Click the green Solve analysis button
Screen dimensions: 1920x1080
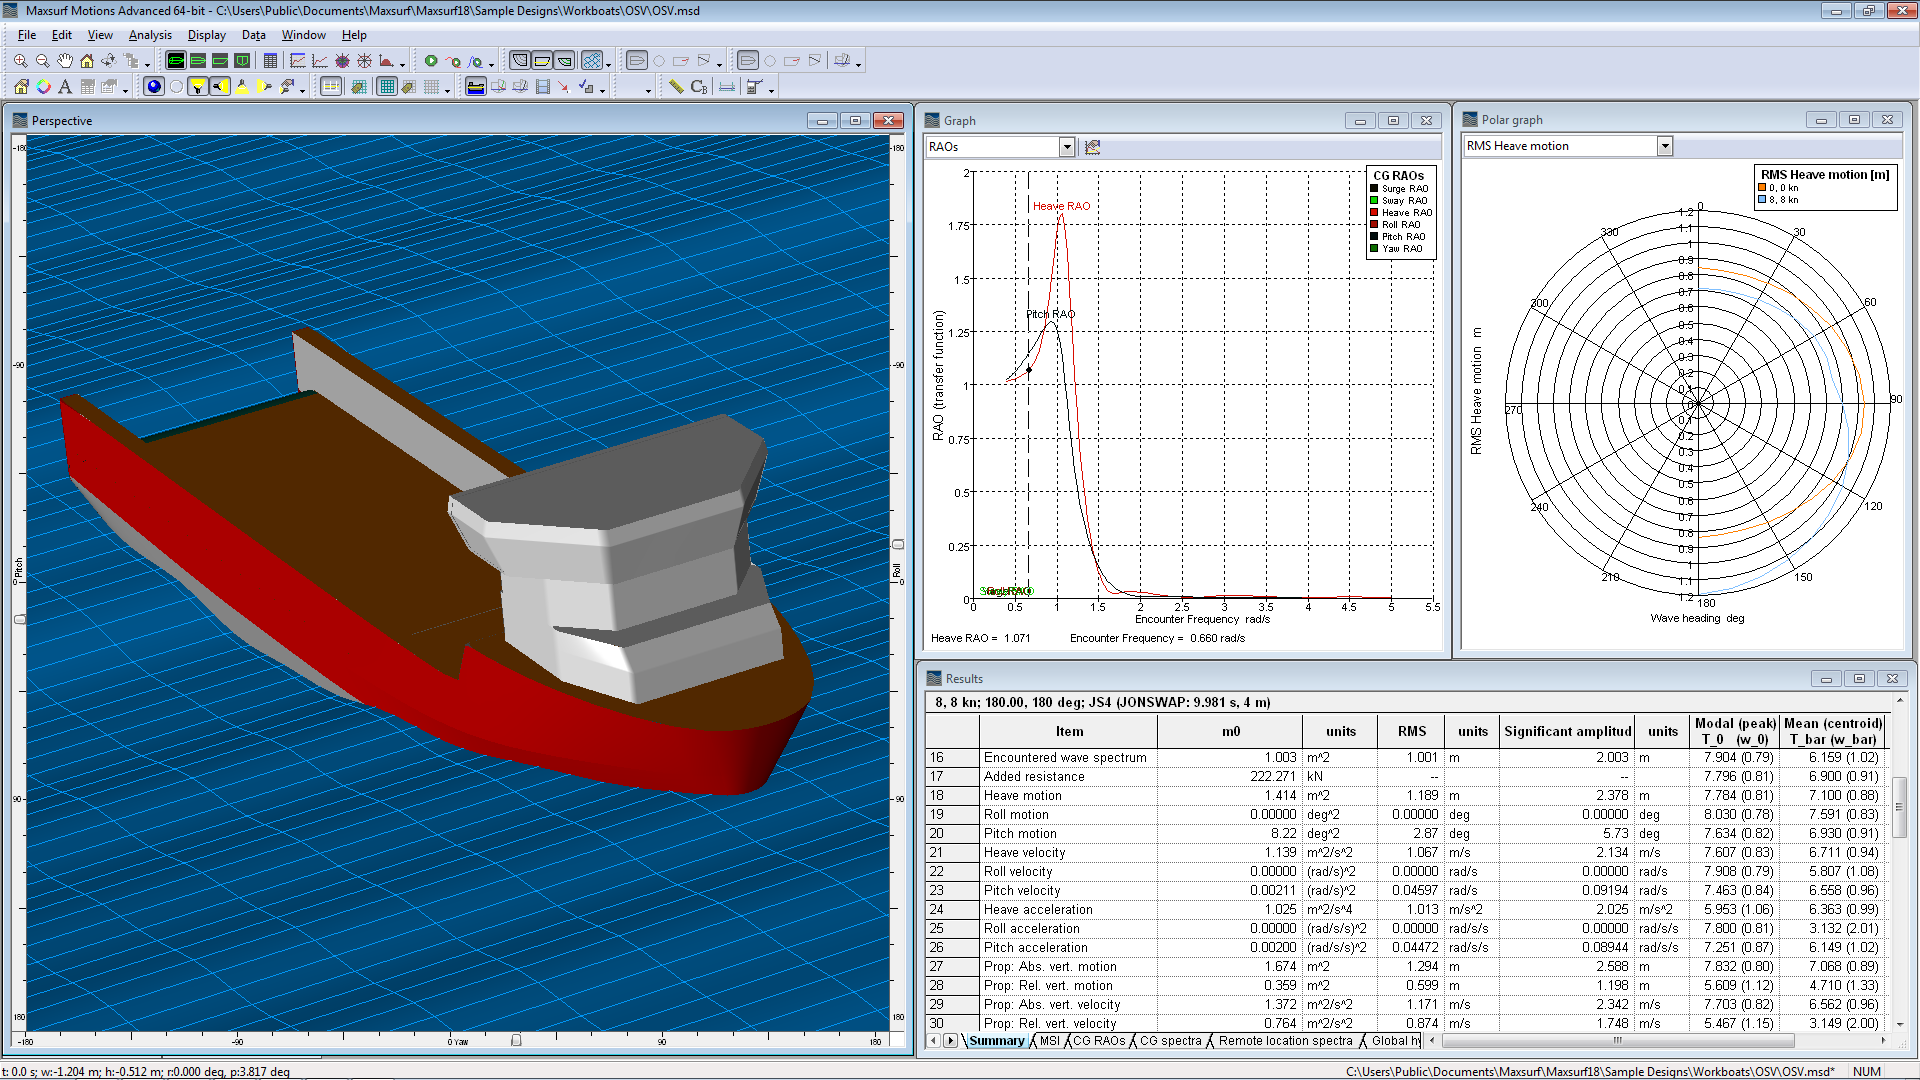[x=431, y=61]
